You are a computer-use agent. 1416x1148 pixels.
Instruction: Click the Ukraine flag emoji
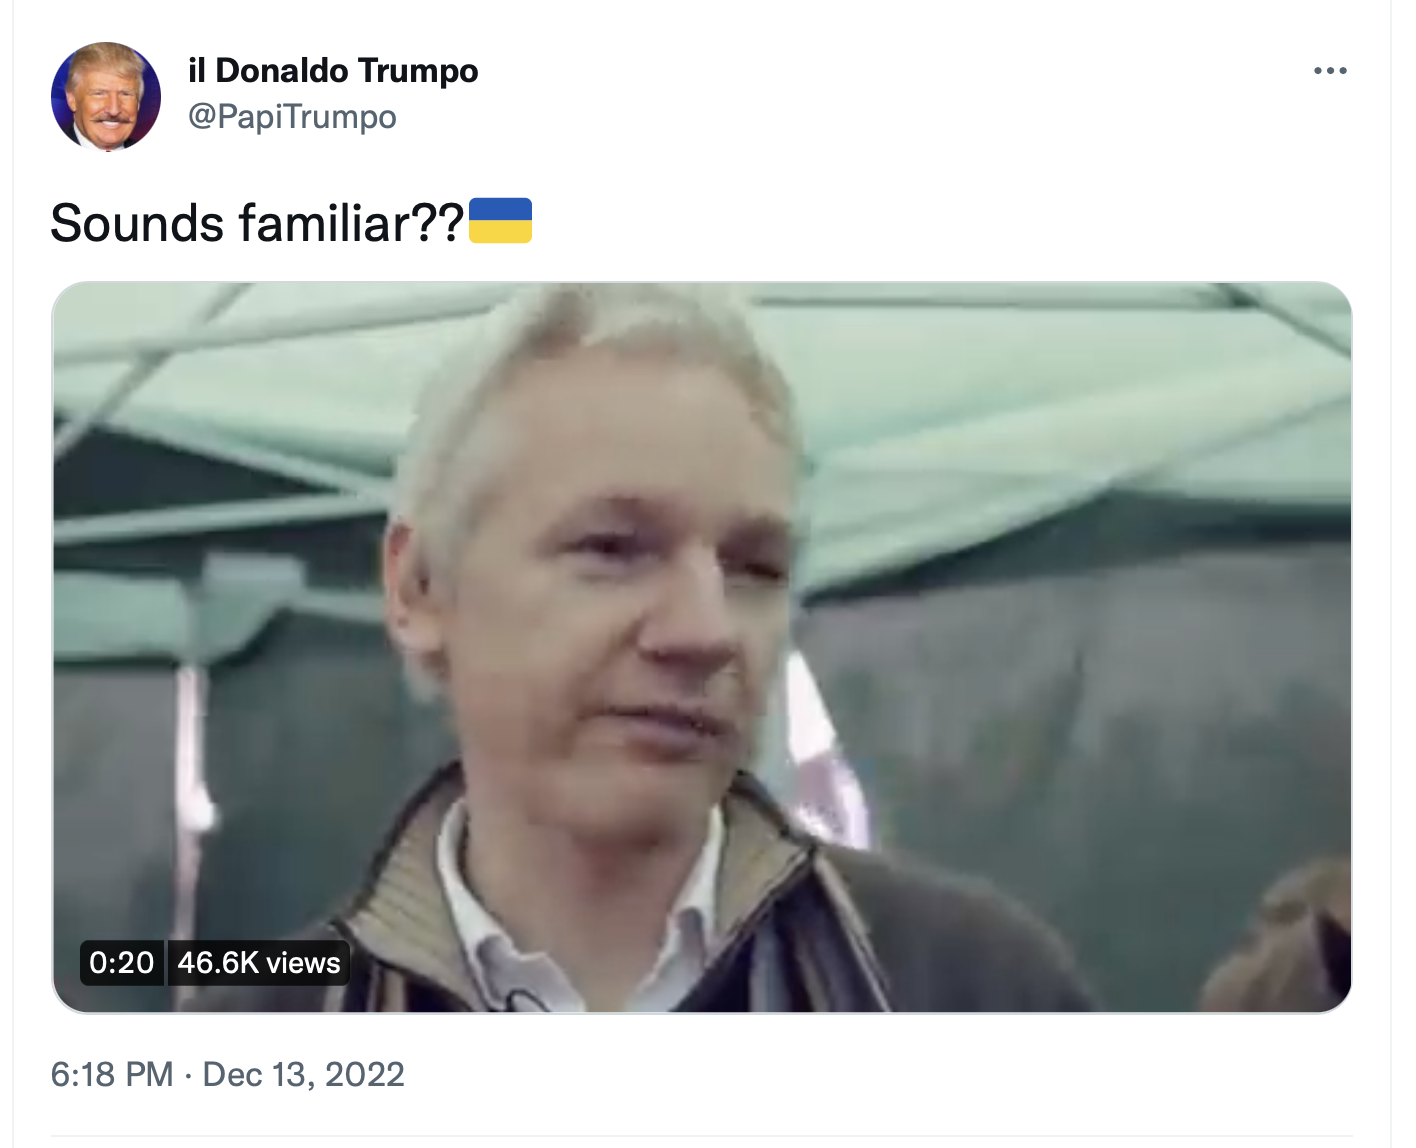click(x=500, y=221)
